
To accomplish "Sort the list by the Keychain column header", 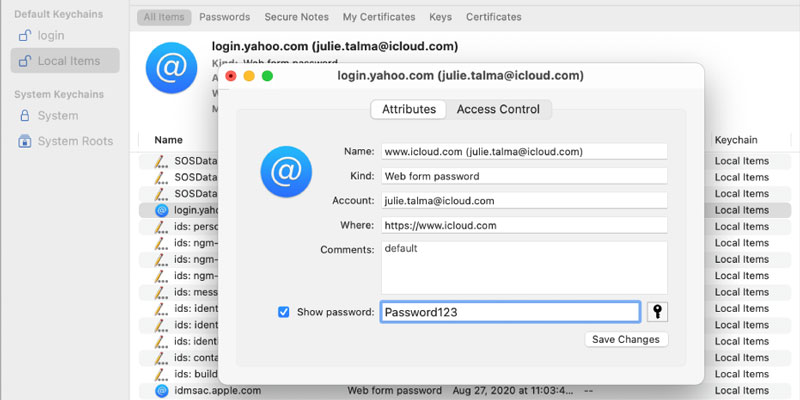I will pos(736,140).
